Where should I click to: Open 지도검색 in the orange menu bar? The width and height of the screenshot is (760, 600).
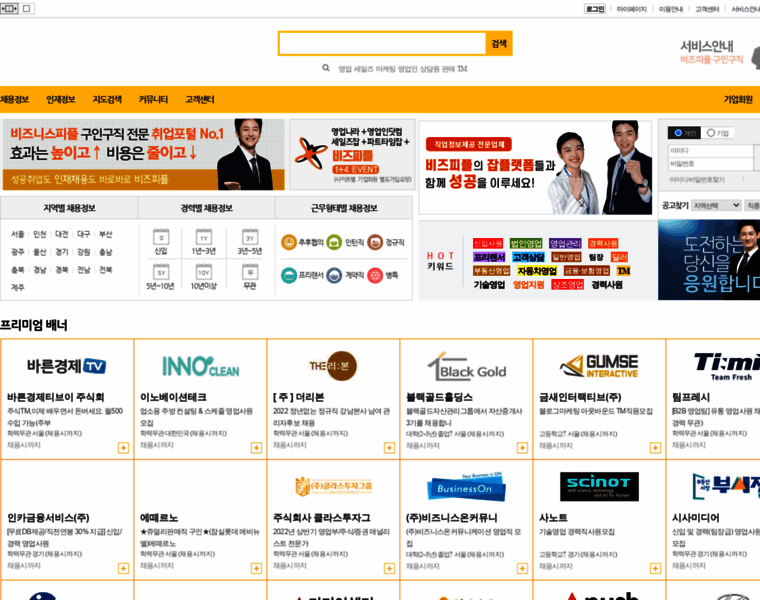pyautogui.click(x=107, y=99)
